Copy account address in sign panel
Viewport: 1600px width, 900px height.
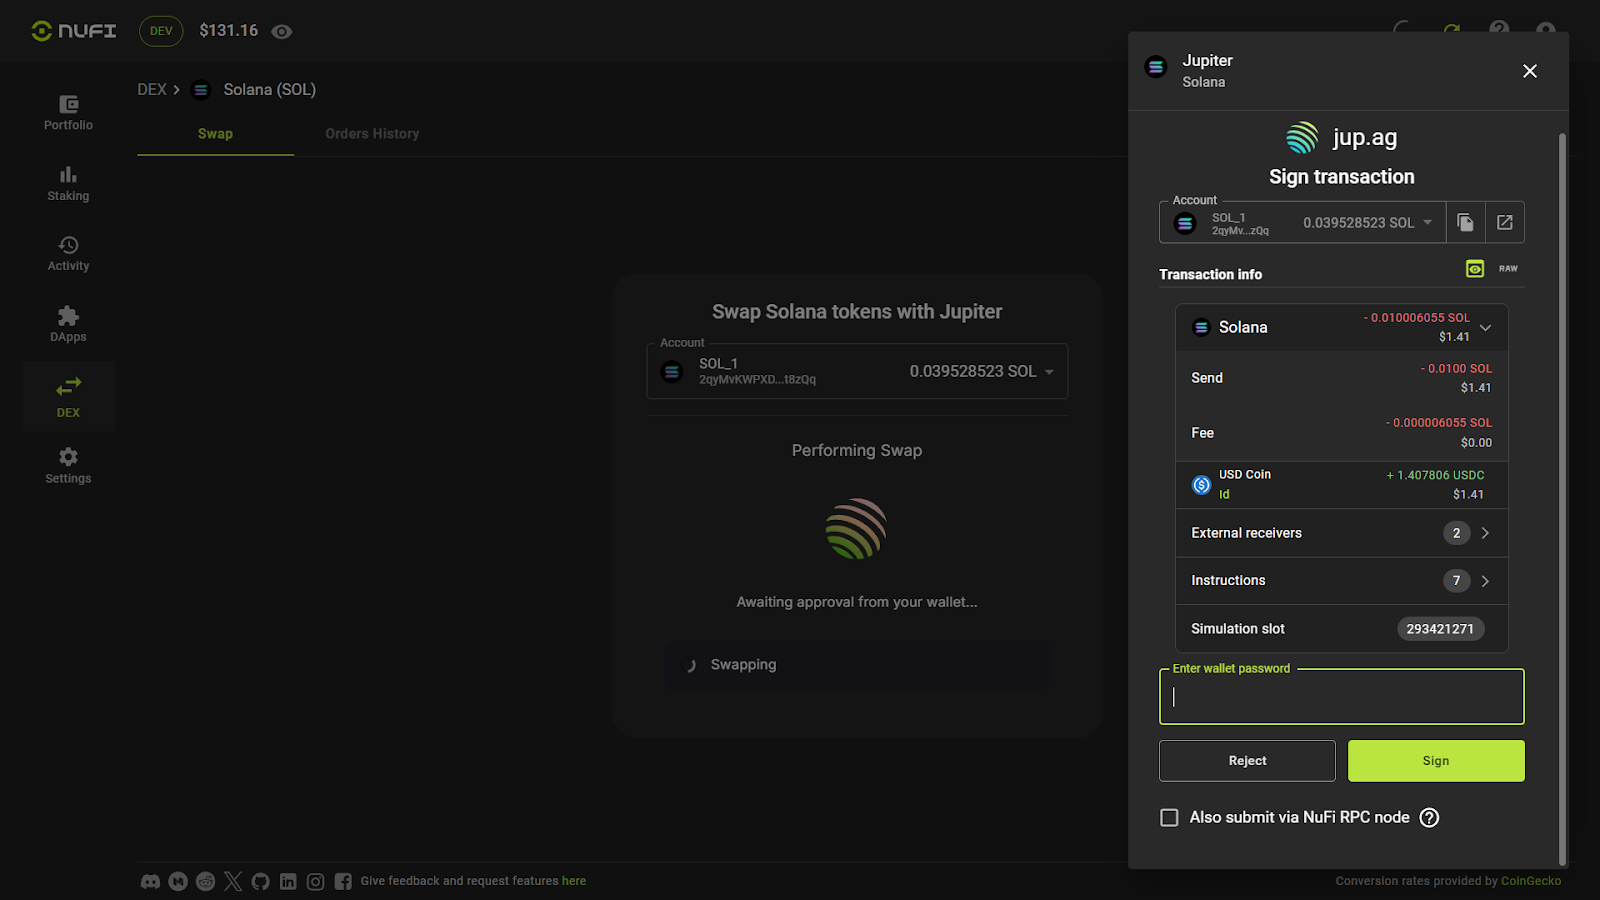click(1465, 223)
